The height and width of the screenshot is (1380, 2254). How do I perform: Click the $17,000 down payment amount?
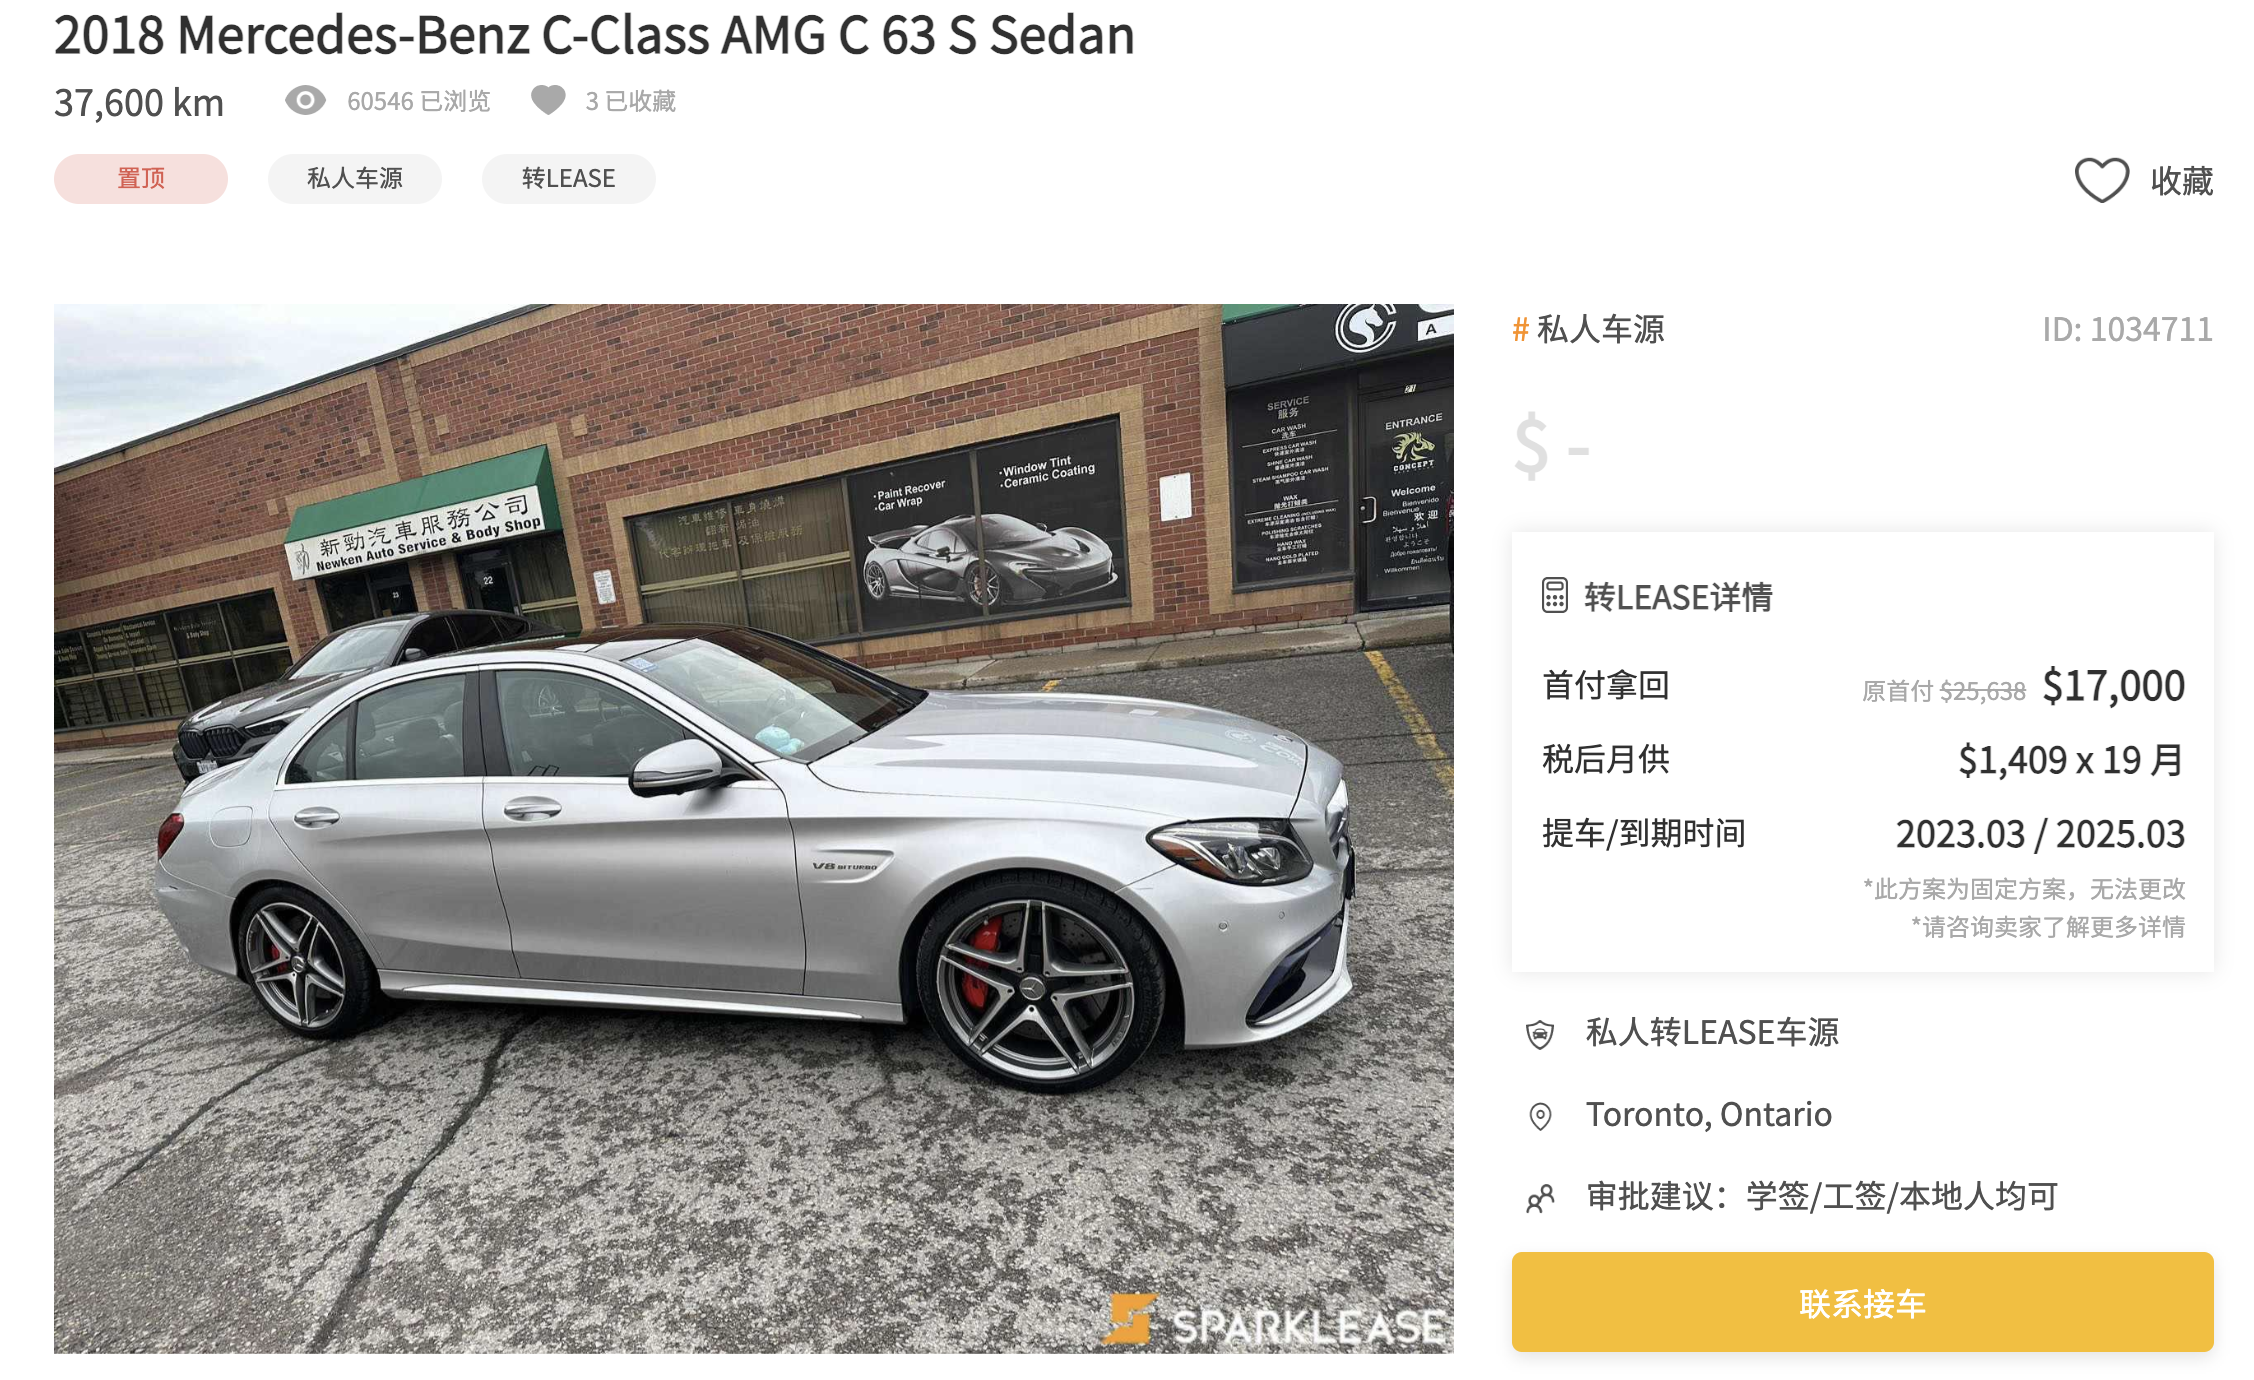[2113, 686]
